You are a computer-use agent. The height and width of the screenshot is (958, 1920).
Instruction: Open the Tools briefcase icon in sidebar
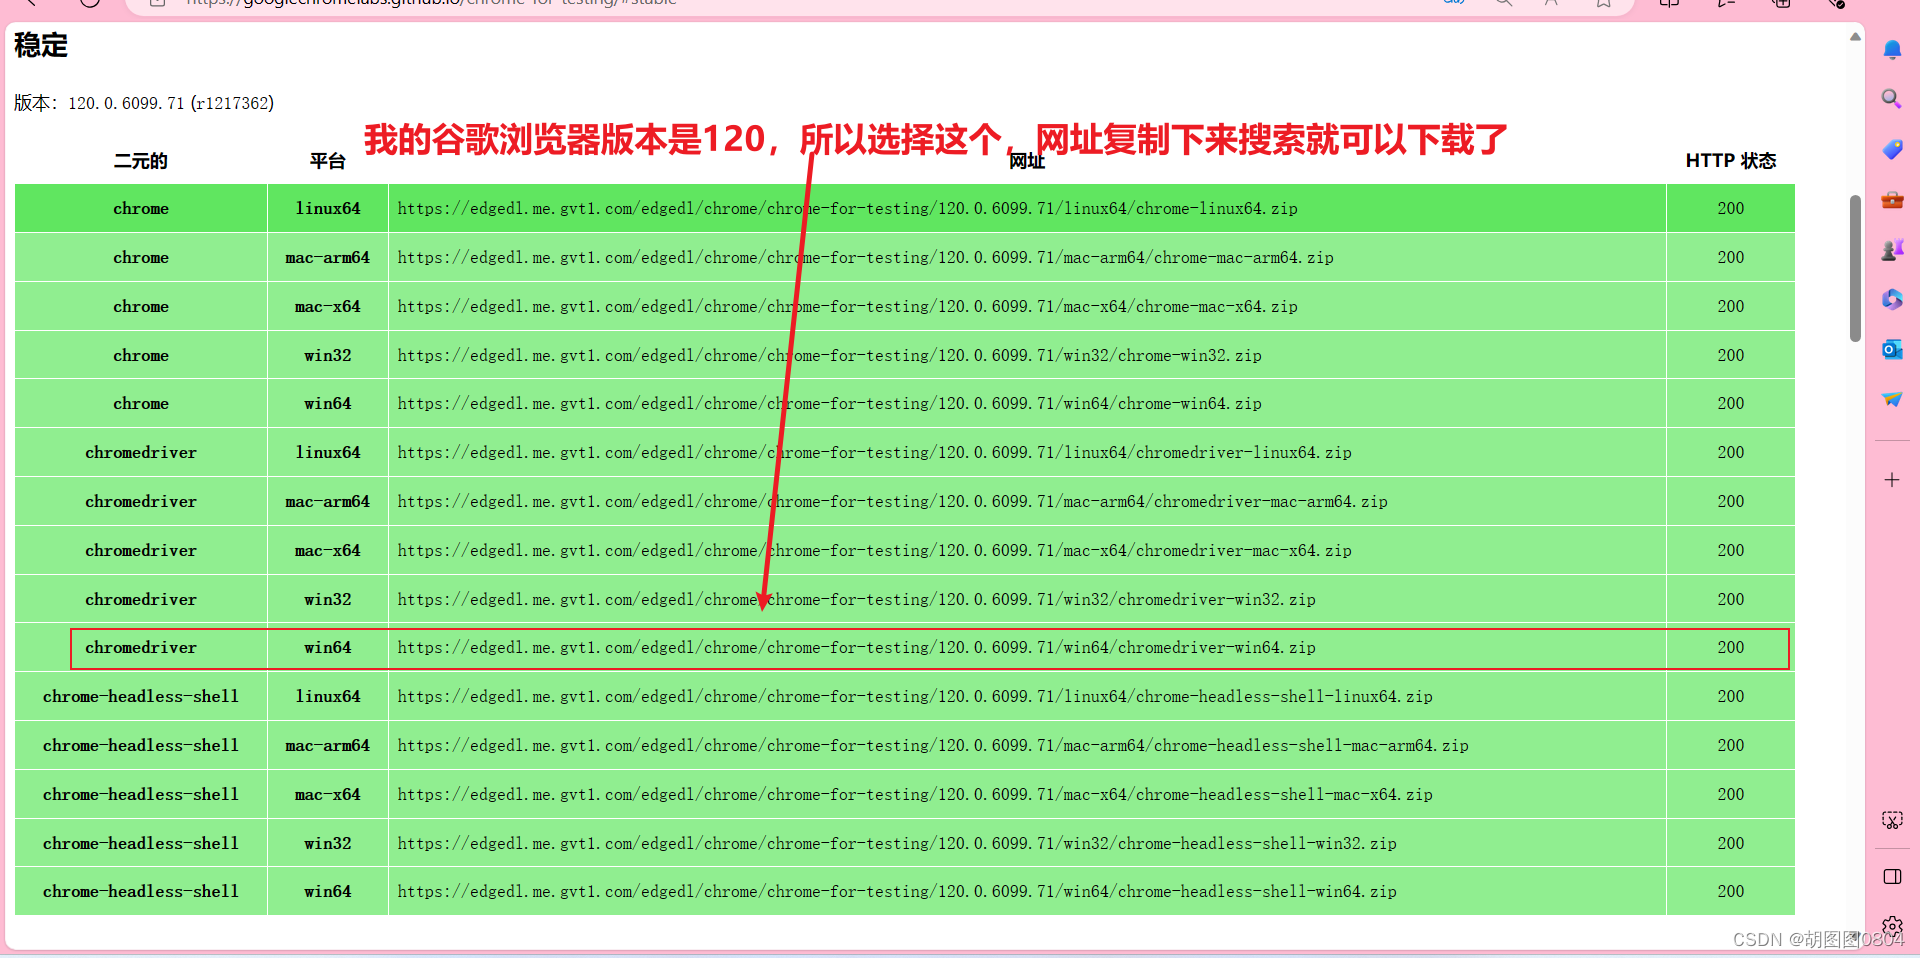pos(1891,200)
